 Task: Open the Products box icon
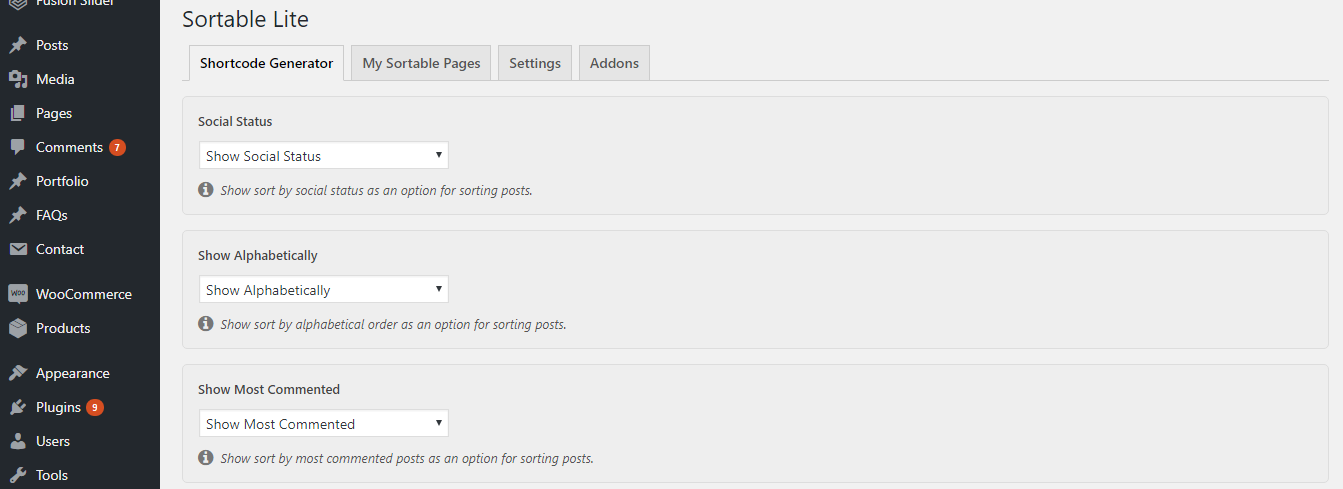tap(18, 328)
